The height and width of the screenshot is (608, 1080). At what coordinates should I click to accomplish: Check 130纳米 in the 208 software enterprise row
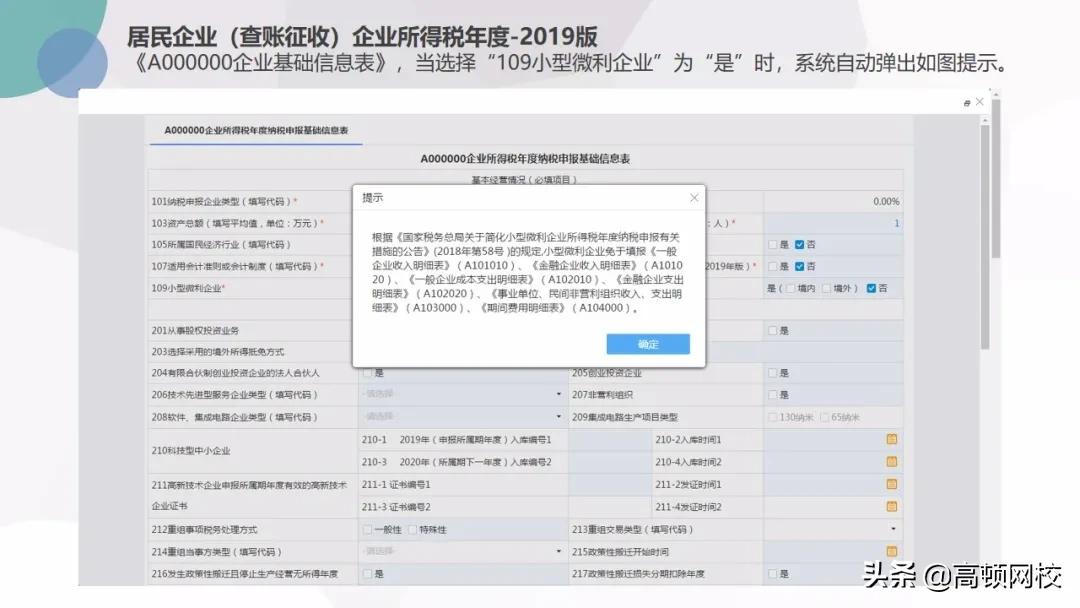coord(772,417)
